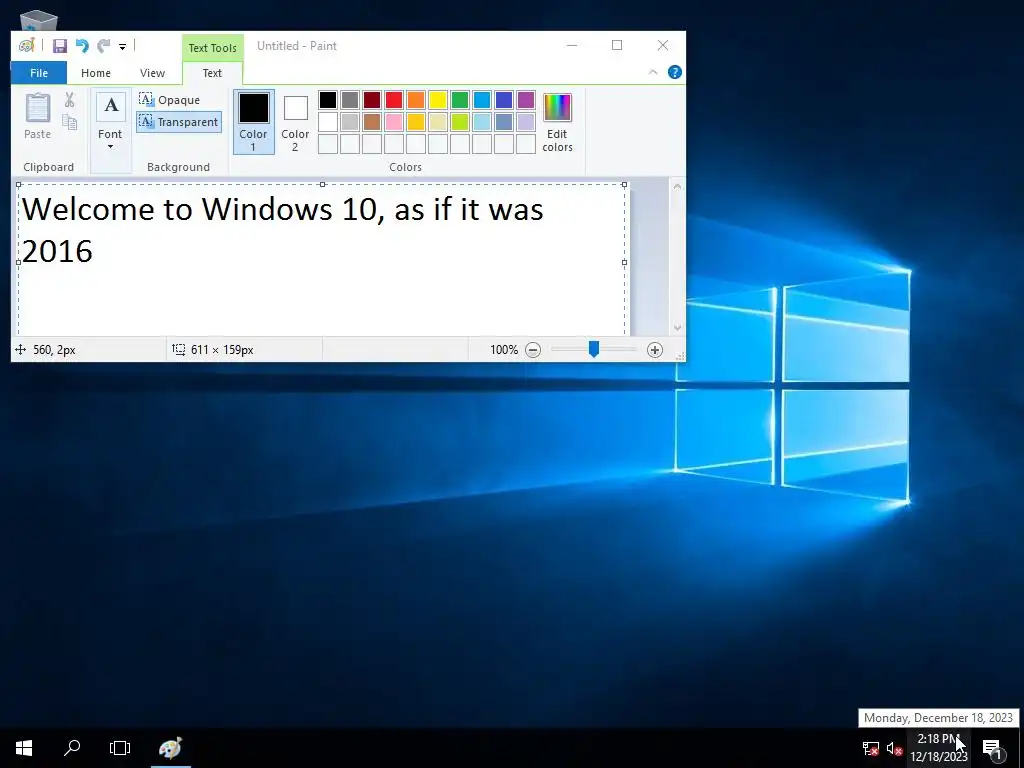Click inside the text box after '2016'

click(95, 252)
